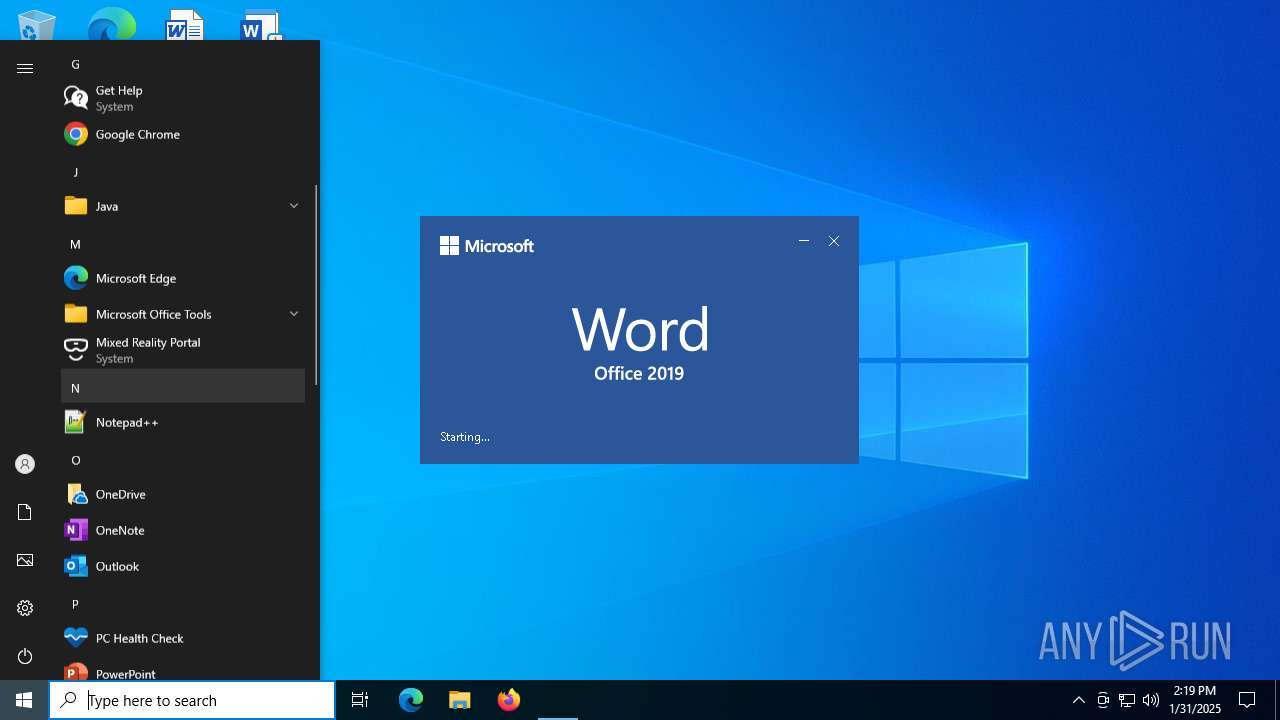Open Outlook from the app list
This screenshot has height=720, width=1280.
pyautogui.click(x=183, y=566)
